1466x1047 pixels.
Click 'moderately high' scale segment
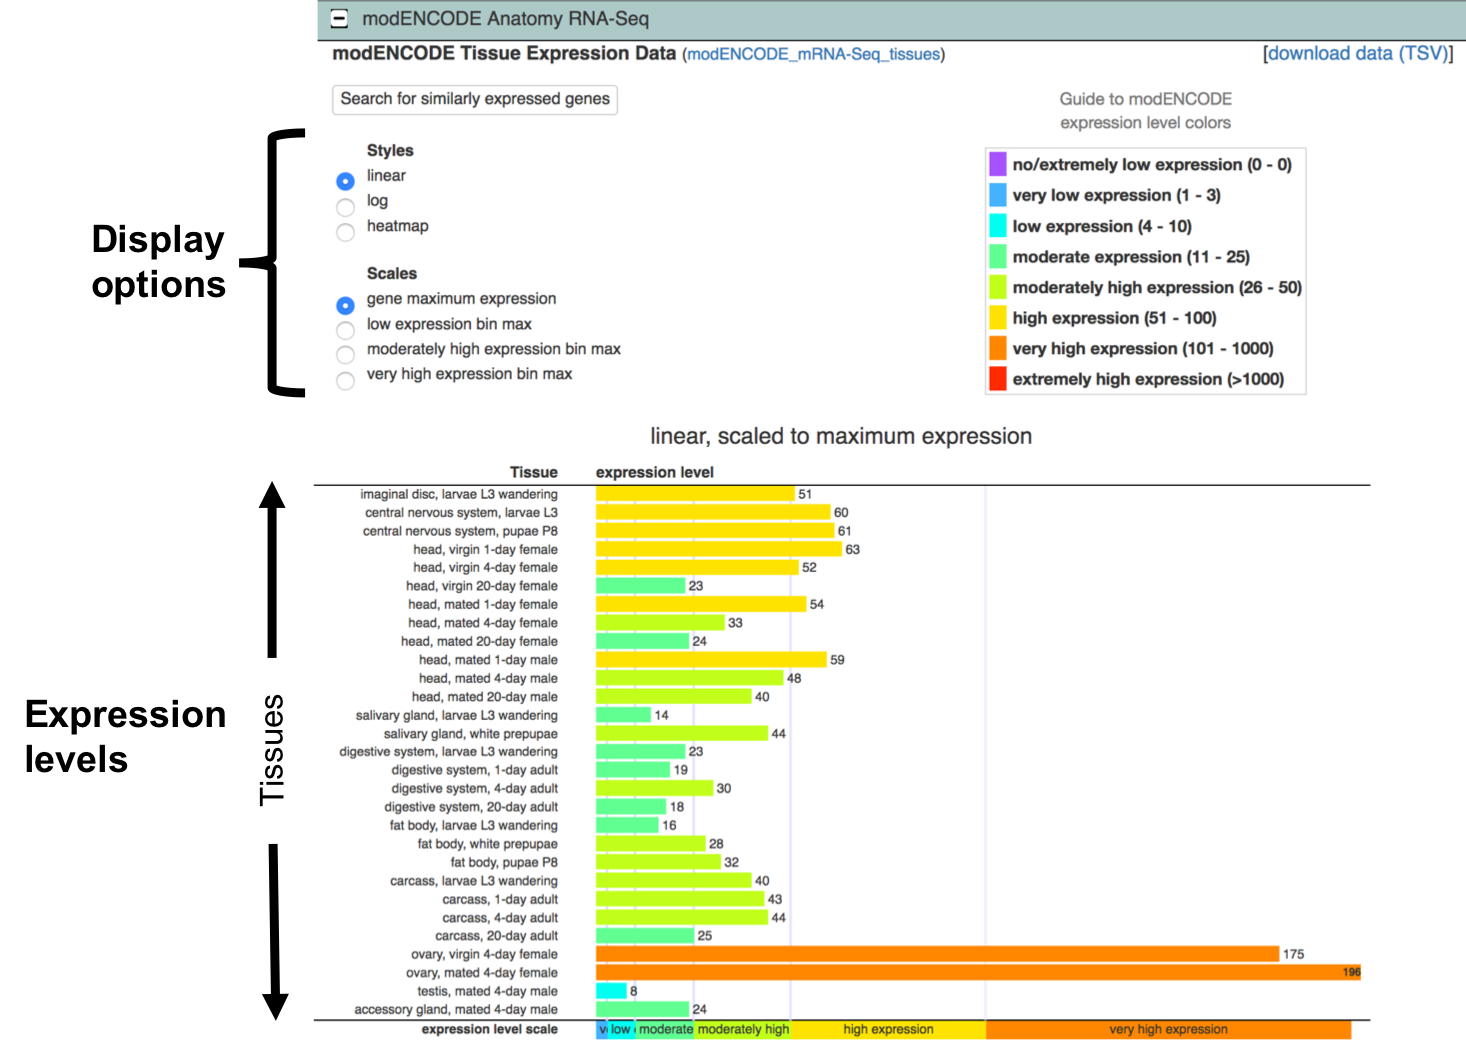[x=743, y=1030]
